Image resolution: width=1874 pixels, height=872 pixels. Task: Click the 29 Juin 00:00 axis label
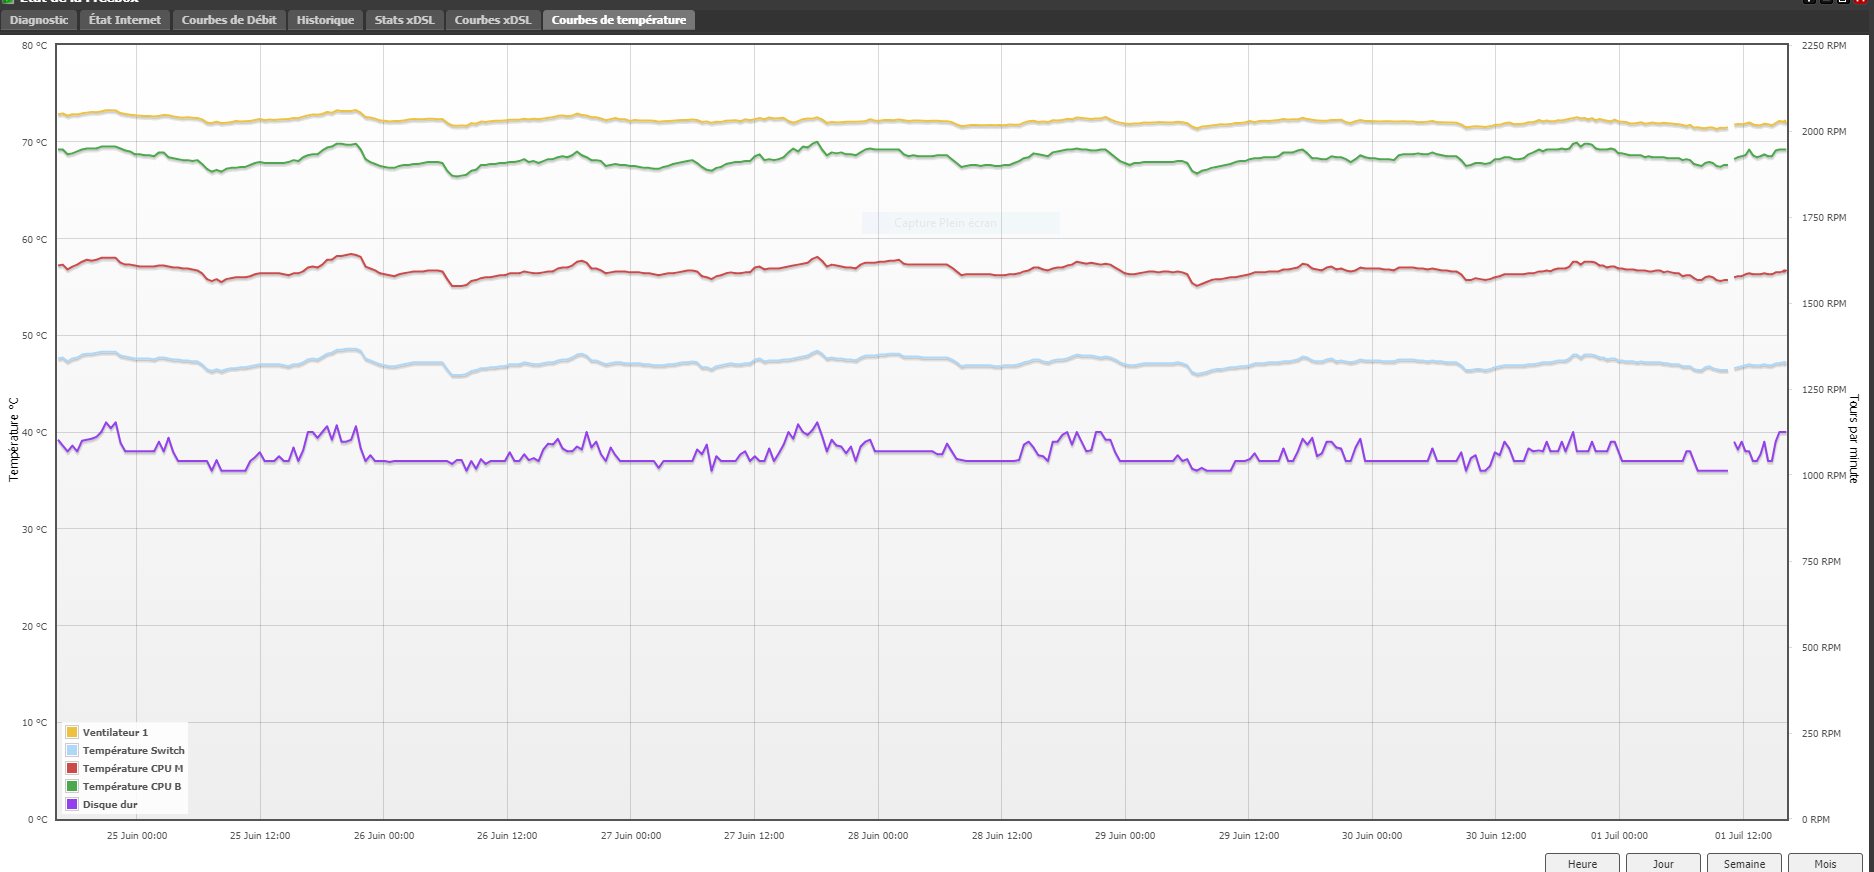1125,835
